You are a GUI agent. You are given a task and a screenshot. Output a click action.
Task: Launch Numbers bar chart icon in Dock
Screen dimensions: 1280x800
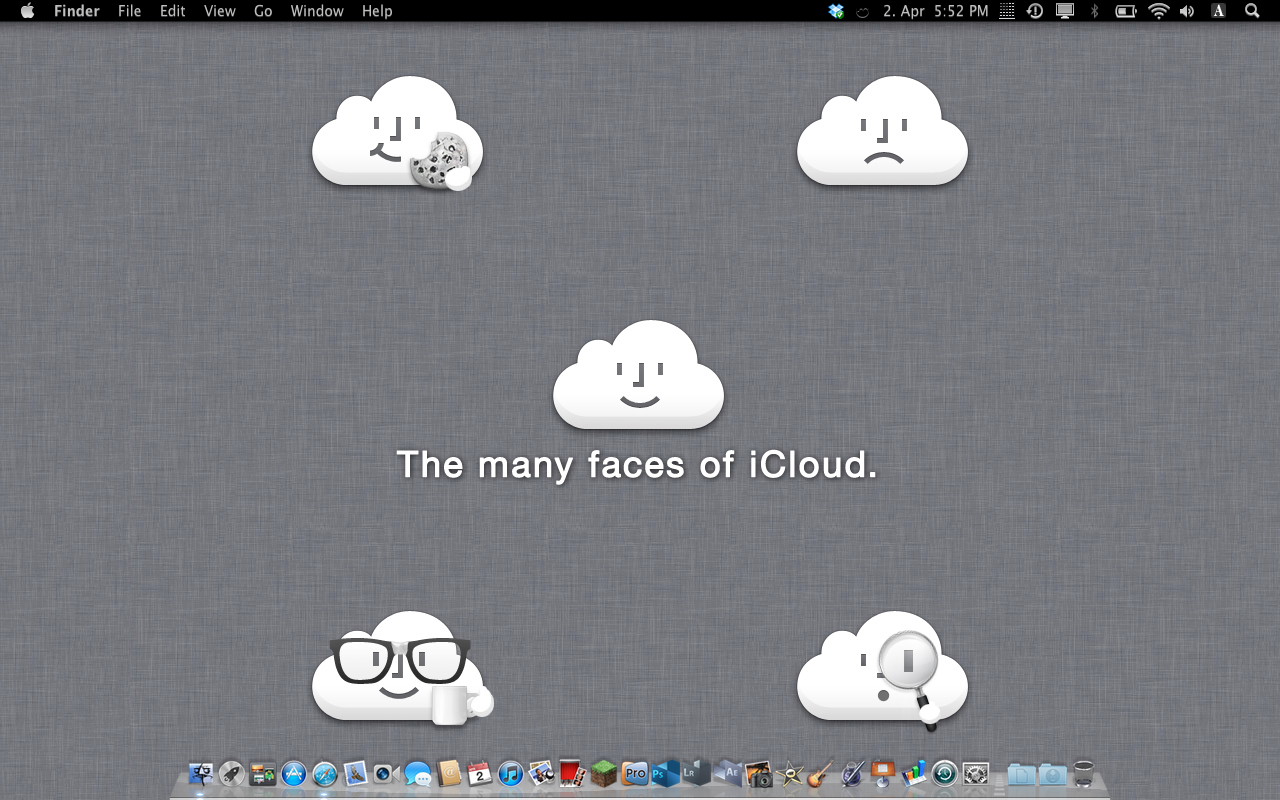[913, 773]
